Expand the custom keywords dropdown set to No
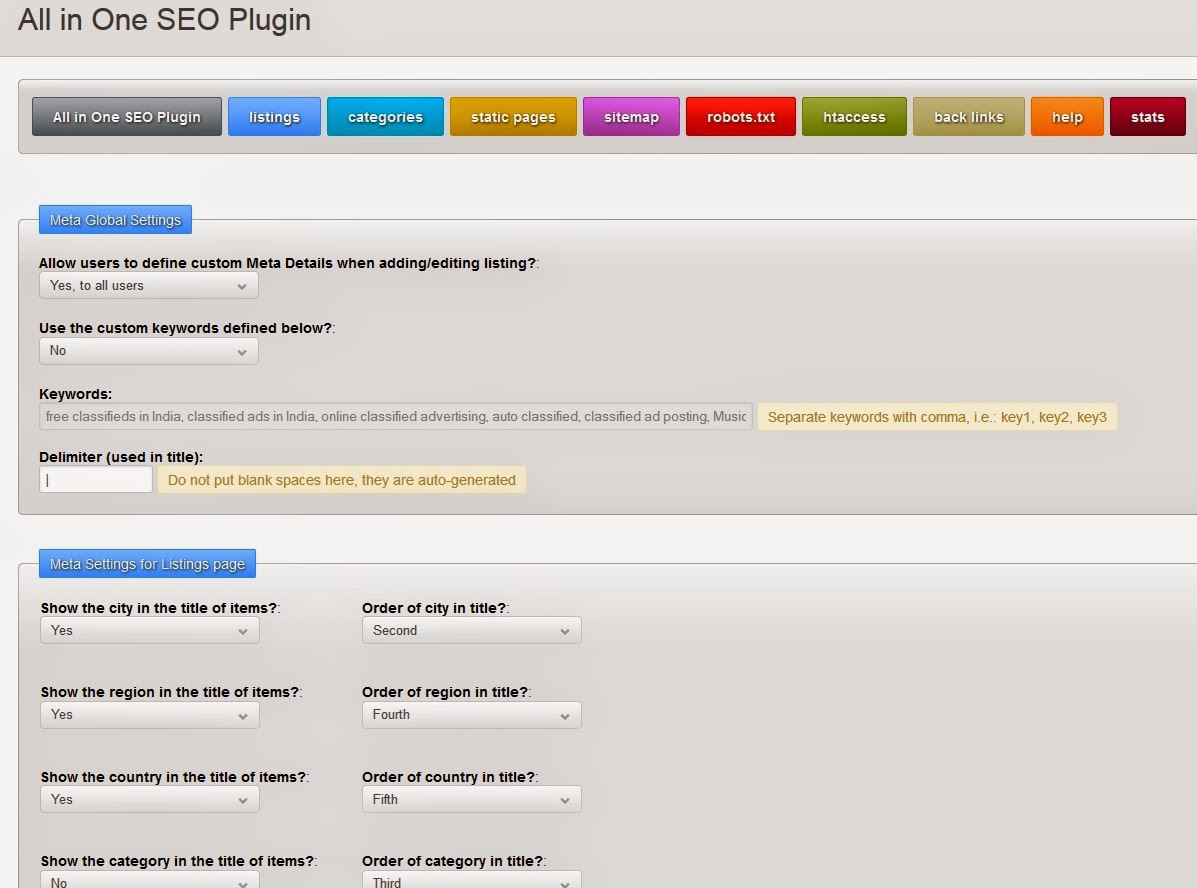The width and height of the screenshot is (1197, 888). tap(149, 350)
